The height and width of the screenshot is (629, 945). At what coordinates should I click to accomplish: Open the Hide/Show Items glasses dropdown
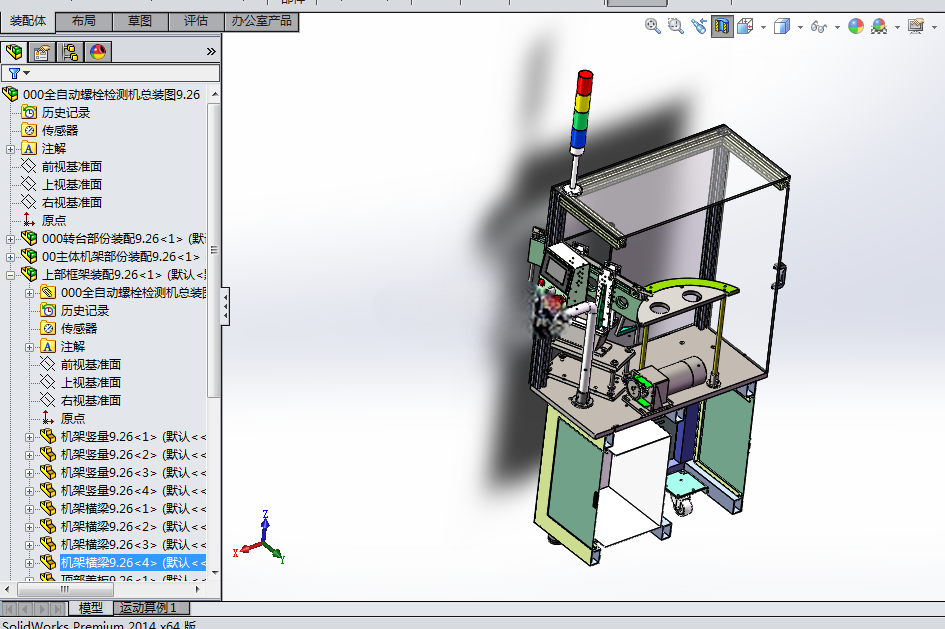tap(837, 27)
